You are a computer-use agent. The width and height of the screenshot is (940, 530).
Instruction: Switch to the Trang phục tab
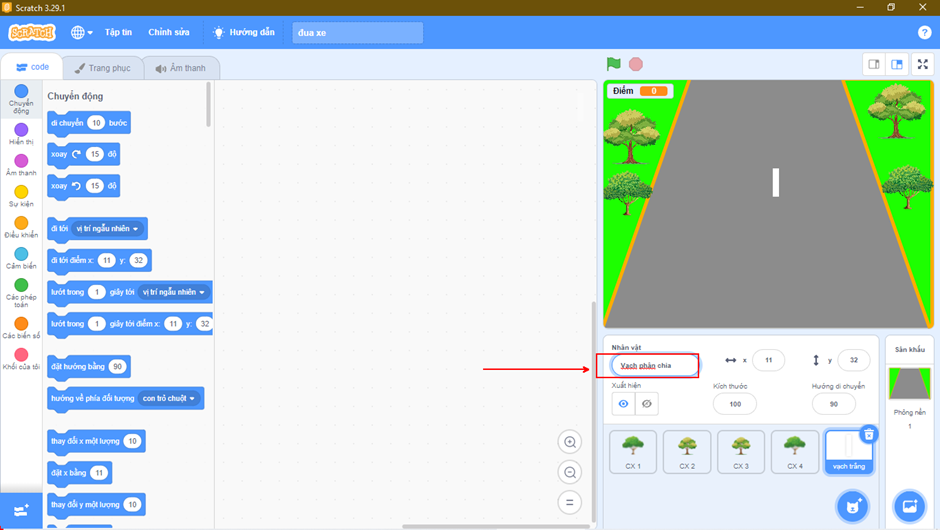(x=103, y=68)
